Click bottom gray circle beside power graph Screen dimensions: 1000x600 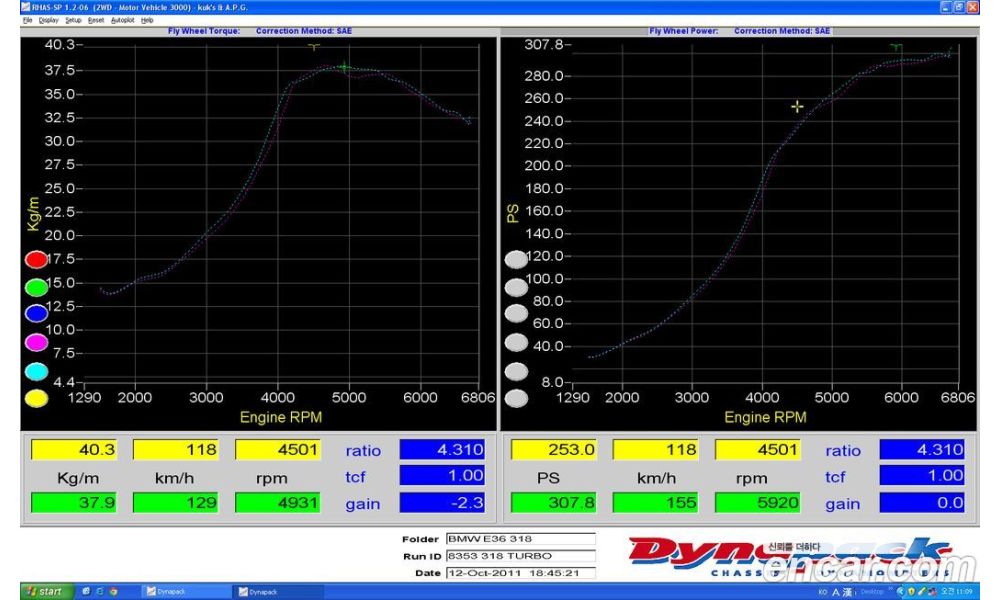515,399
